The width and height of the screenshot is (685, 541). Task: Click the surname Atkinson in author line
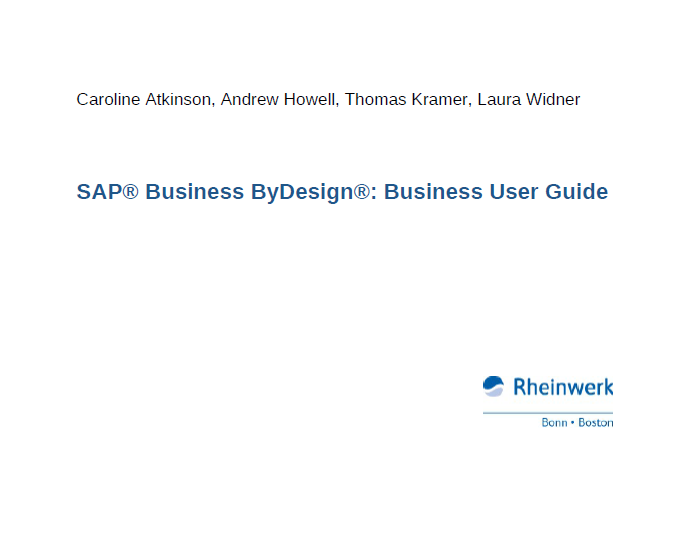click(x=177, y=100)
